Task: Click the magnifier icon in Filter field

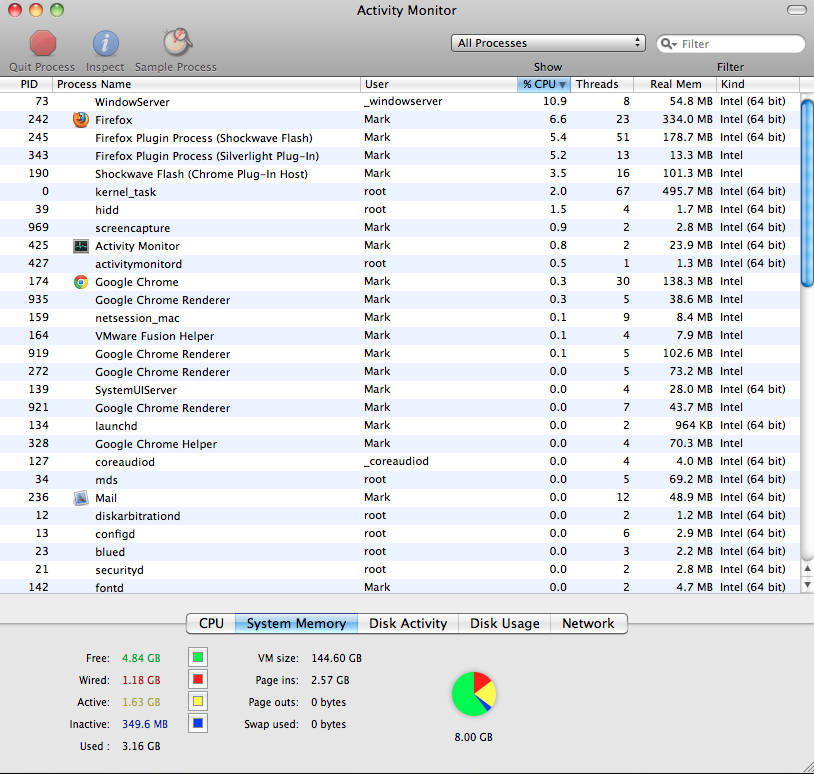Action: [x=668, y=44]
